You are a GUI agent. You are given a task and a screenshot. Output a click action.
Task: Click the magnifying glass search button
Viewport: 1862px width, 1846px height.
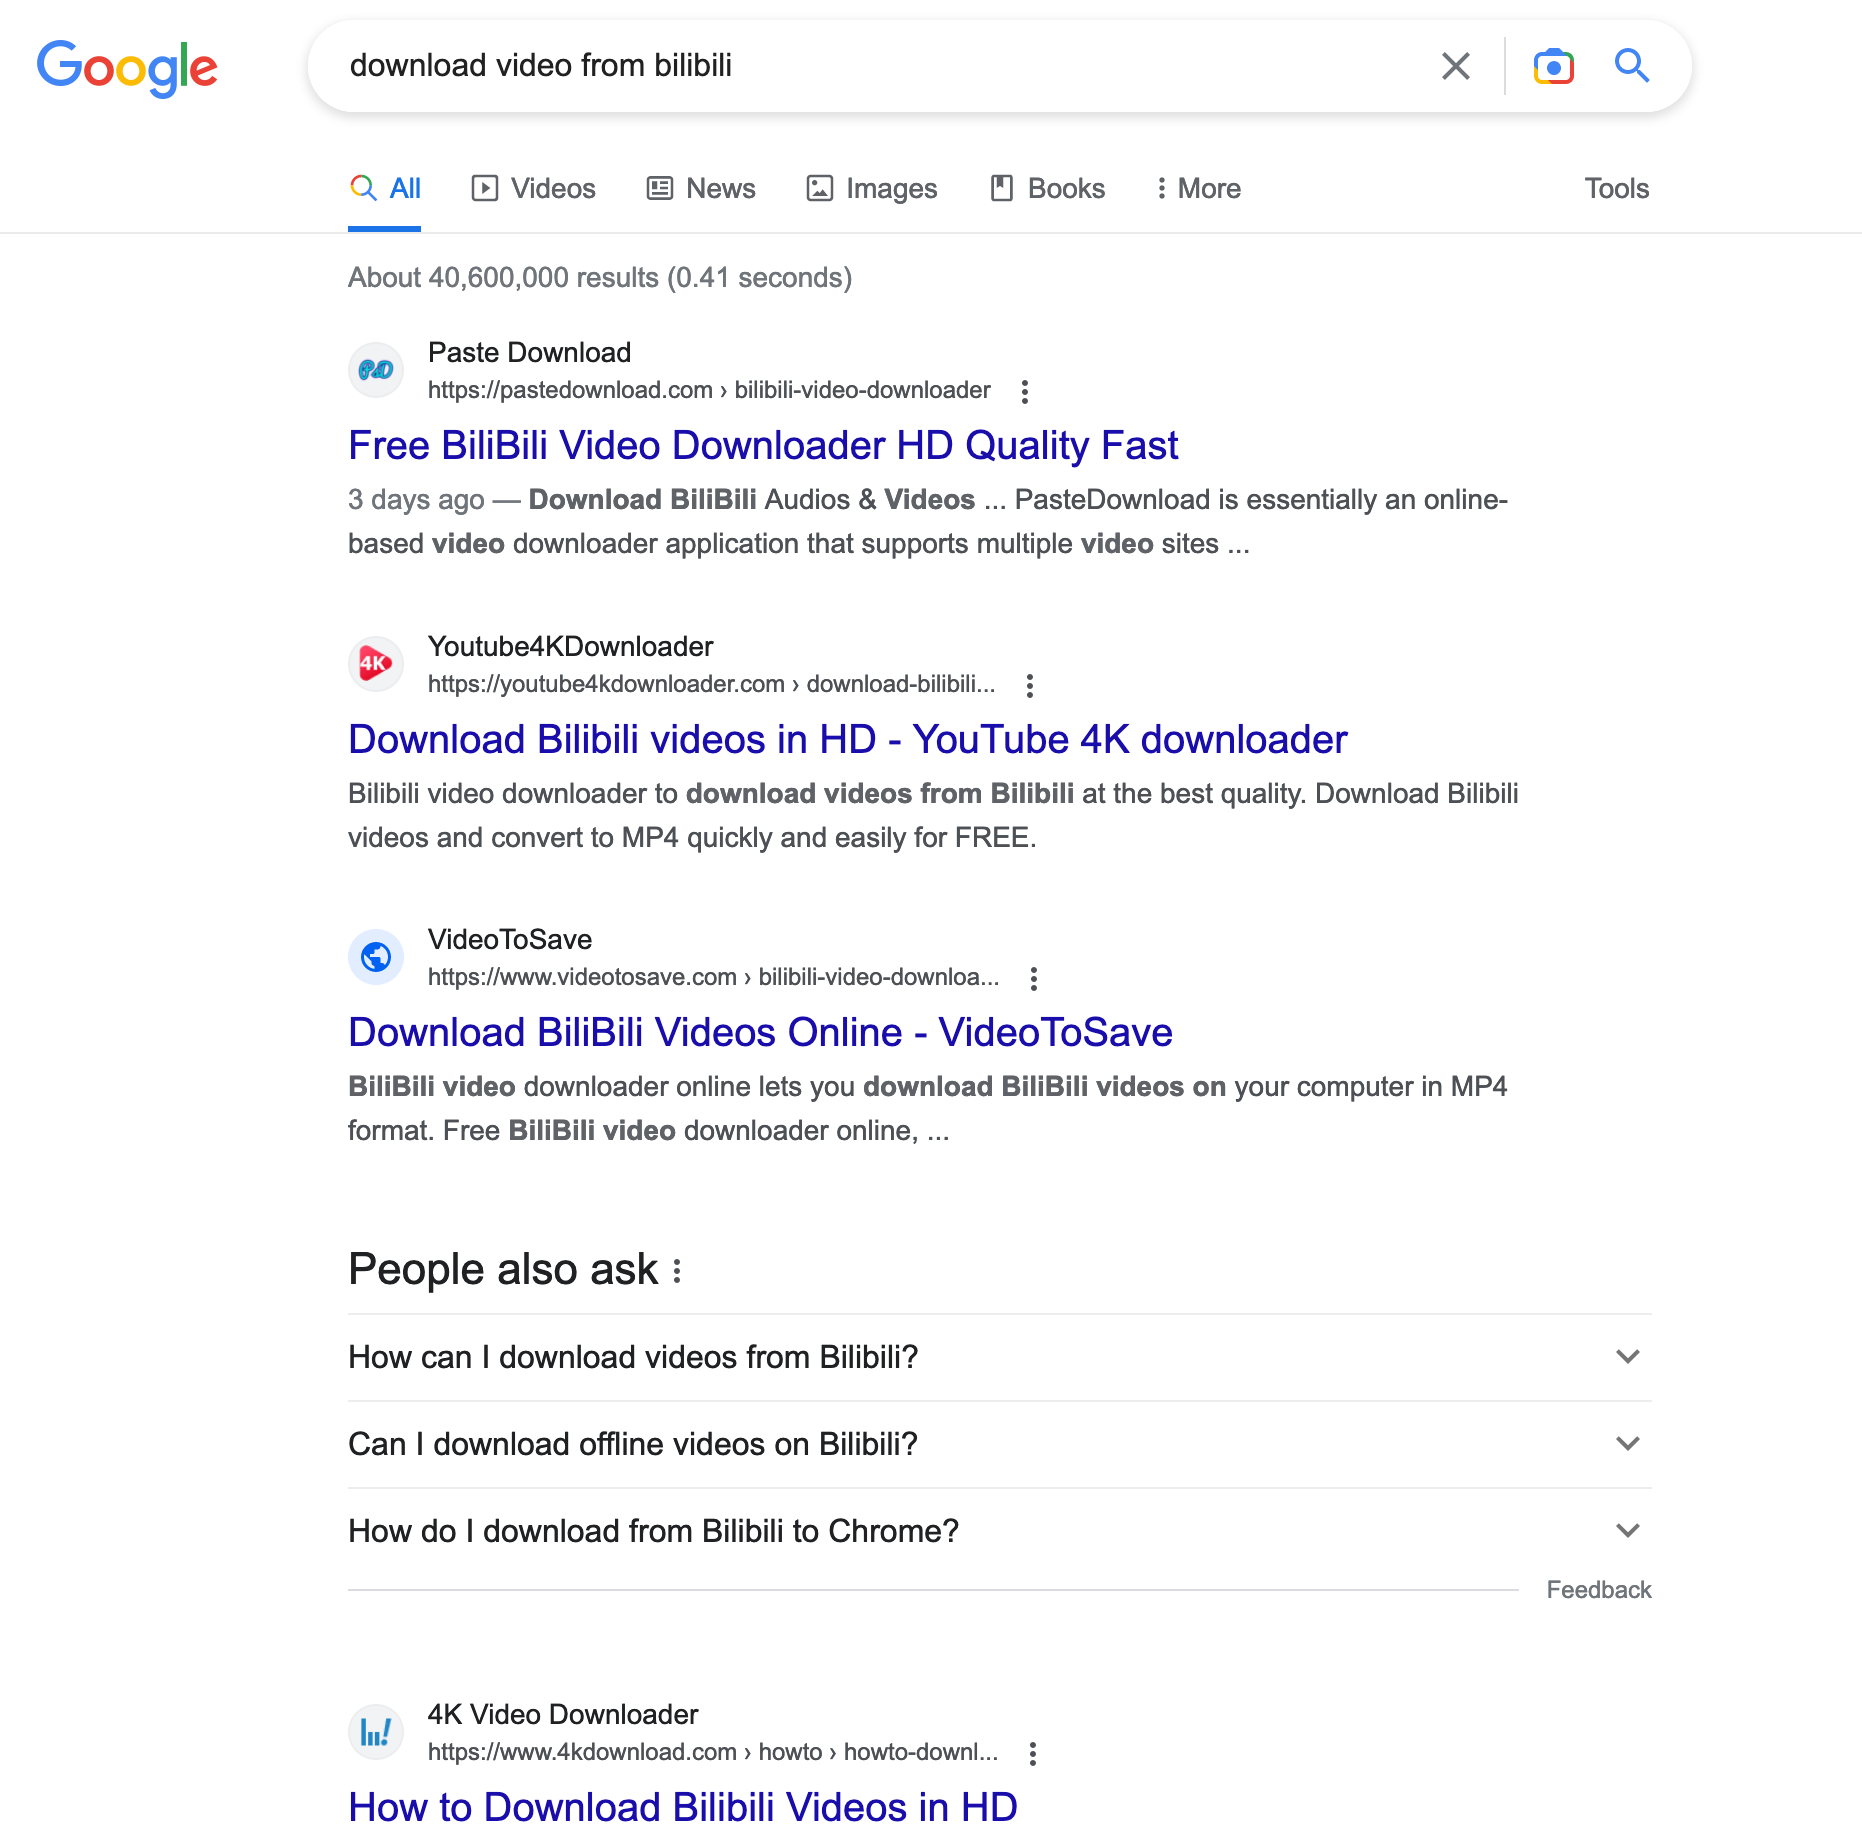(x=1632, y=66)
